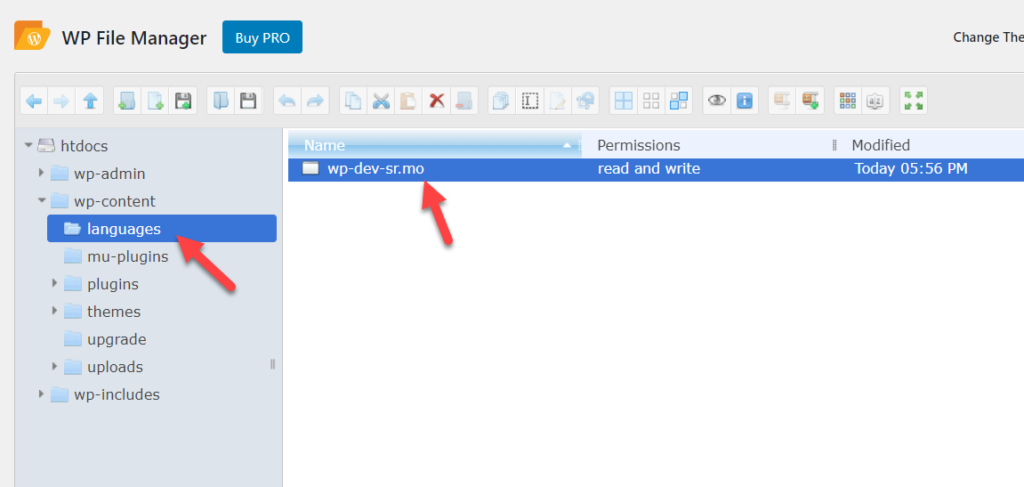The width and height of the screenshot is (1024, 487).
Task: Open the wp-content folder
Action: 114,201
